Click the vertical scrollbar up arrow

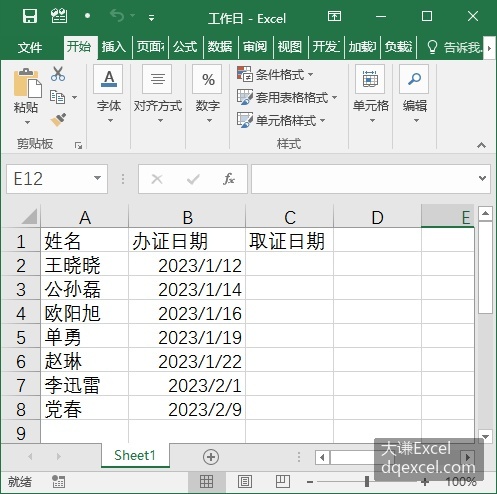pyautogui.click(x=485, y=213)
